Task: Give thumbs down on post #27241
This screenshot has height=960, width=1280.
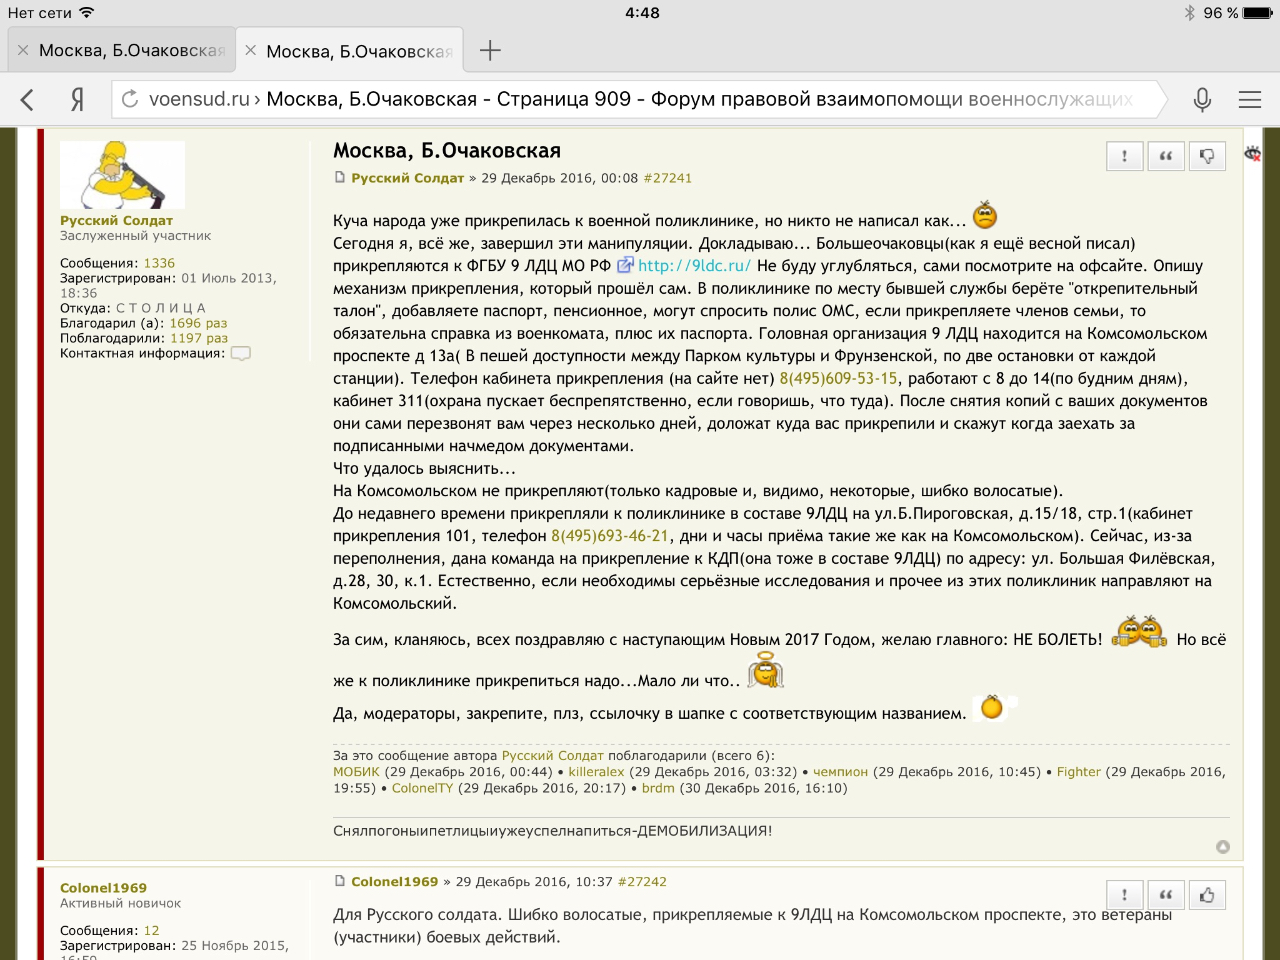Action: click(x=1207, y=156)
